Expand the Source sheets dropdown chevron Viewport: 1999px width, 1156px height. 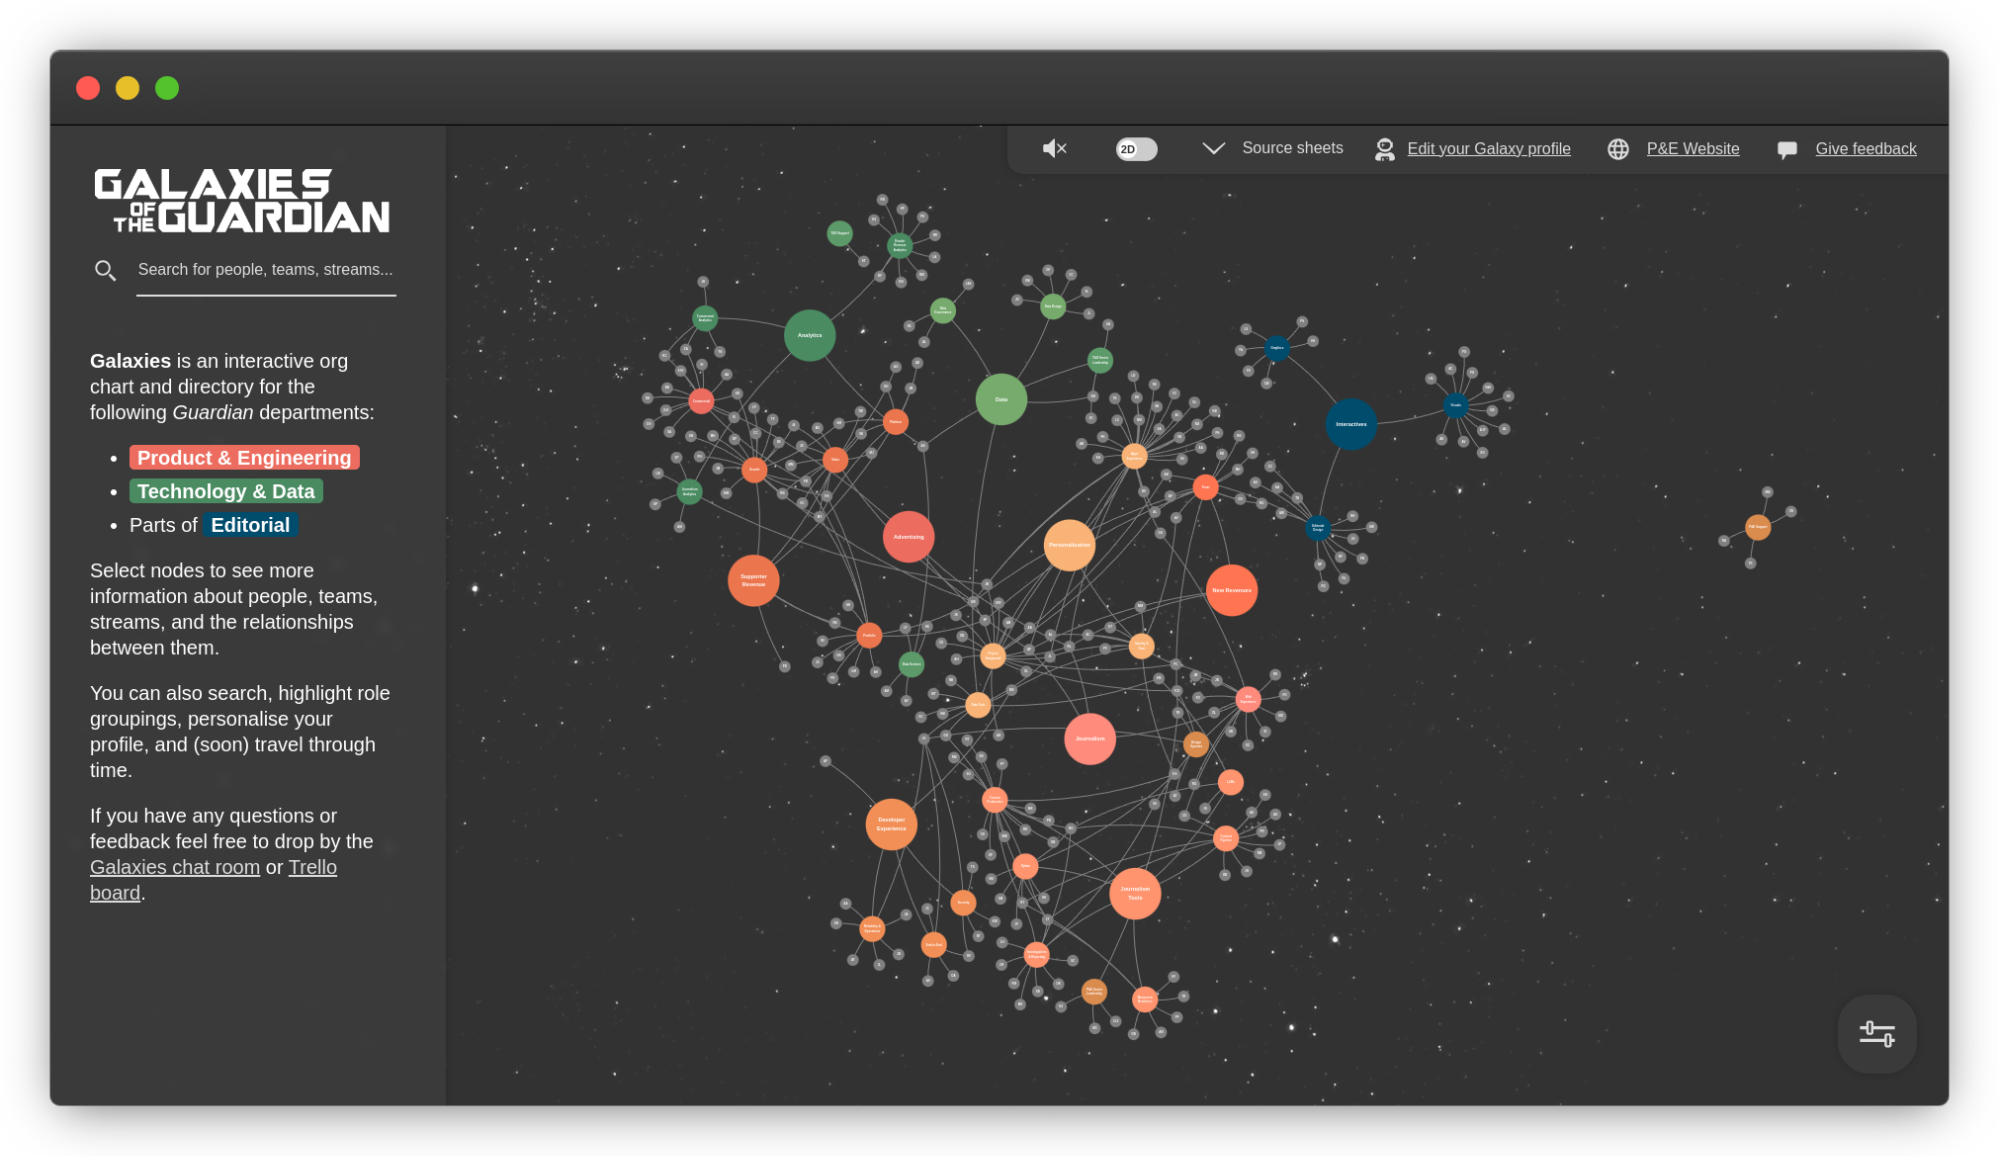(x=1213, y=148)
